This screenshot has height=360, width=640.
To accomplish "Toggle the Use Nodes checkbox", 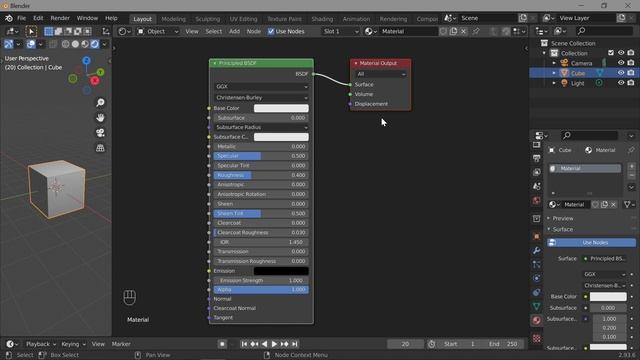I will 271,31.
